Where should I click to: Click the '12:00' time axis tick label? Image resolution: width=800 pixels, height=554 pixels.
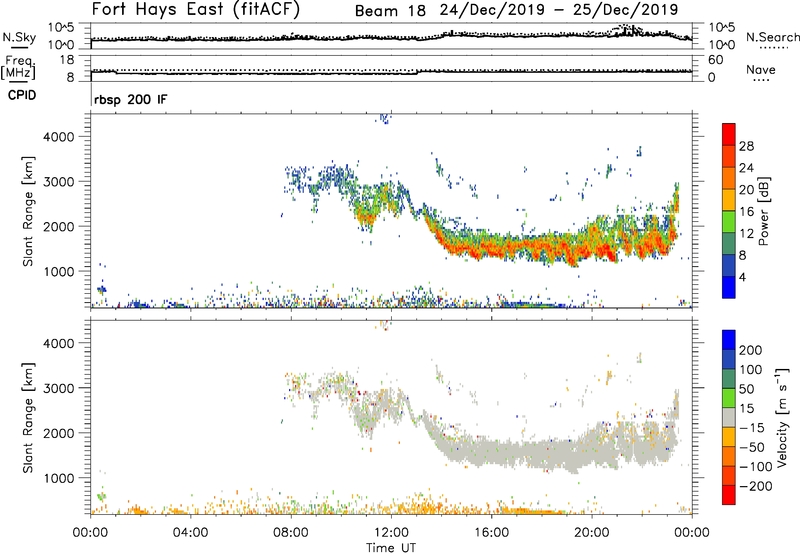[x=391, y=533]
